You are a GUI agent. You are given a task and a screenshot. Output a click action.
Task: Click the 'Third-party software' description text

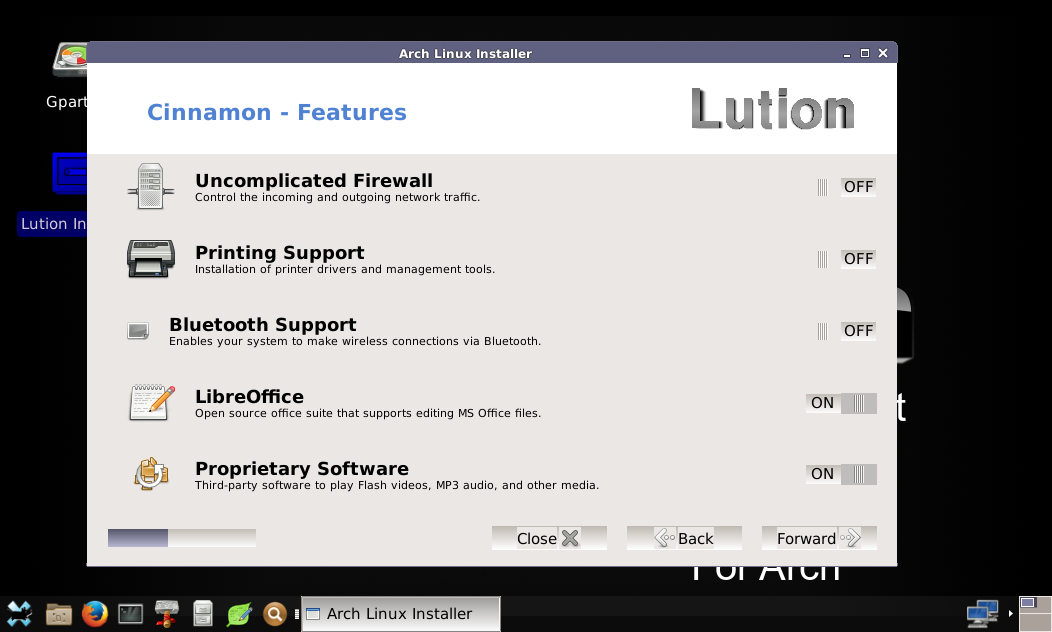click(x=397, y=485)
